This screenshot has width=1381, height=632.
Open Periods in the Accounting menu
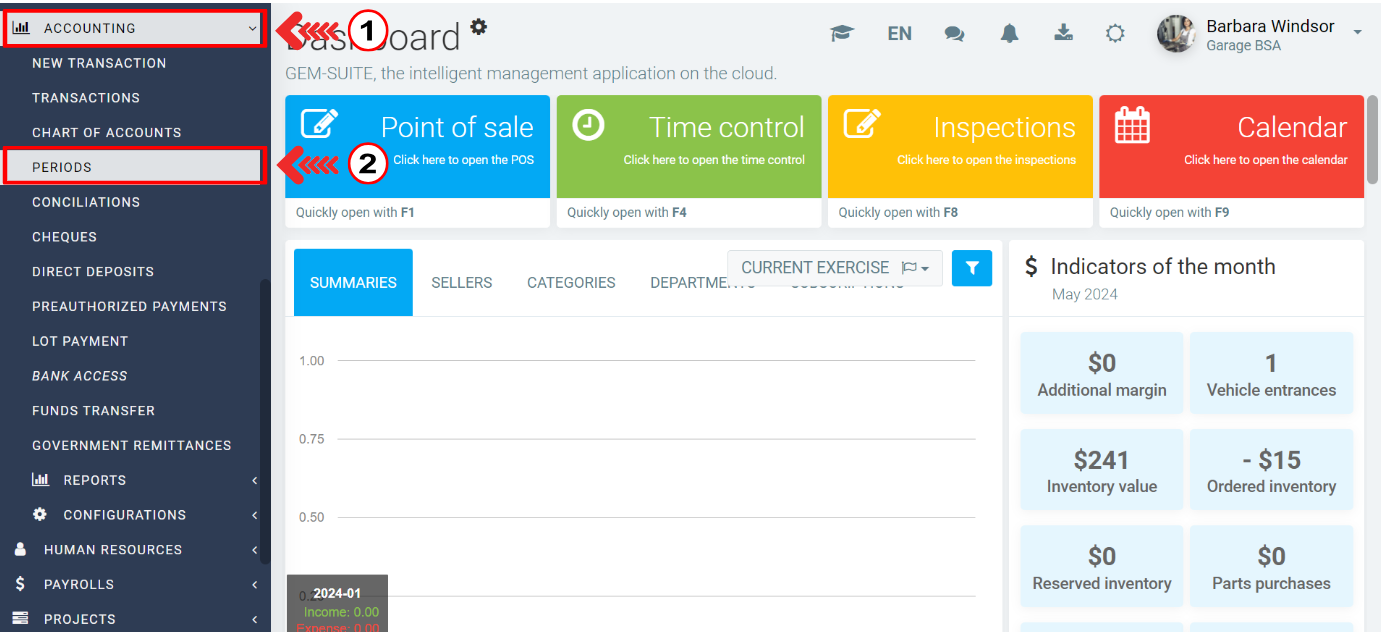coord(134,167)
